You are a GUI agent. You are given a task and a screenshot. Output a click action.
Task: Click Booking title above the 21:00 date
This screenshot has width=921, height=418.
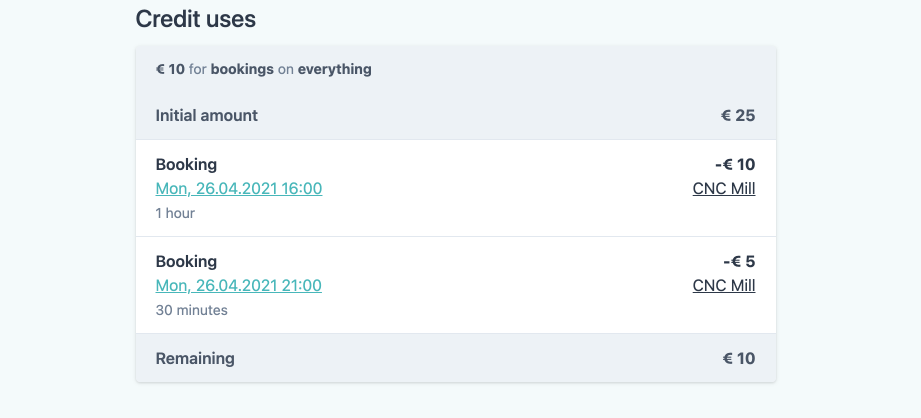click(x=186, y=261)
